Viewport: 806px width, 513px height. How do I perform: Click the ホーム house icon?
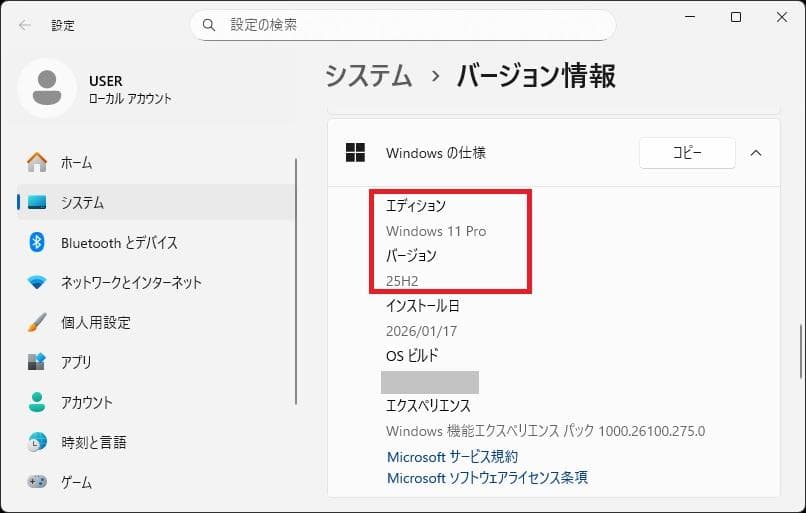tap(36, 162)
